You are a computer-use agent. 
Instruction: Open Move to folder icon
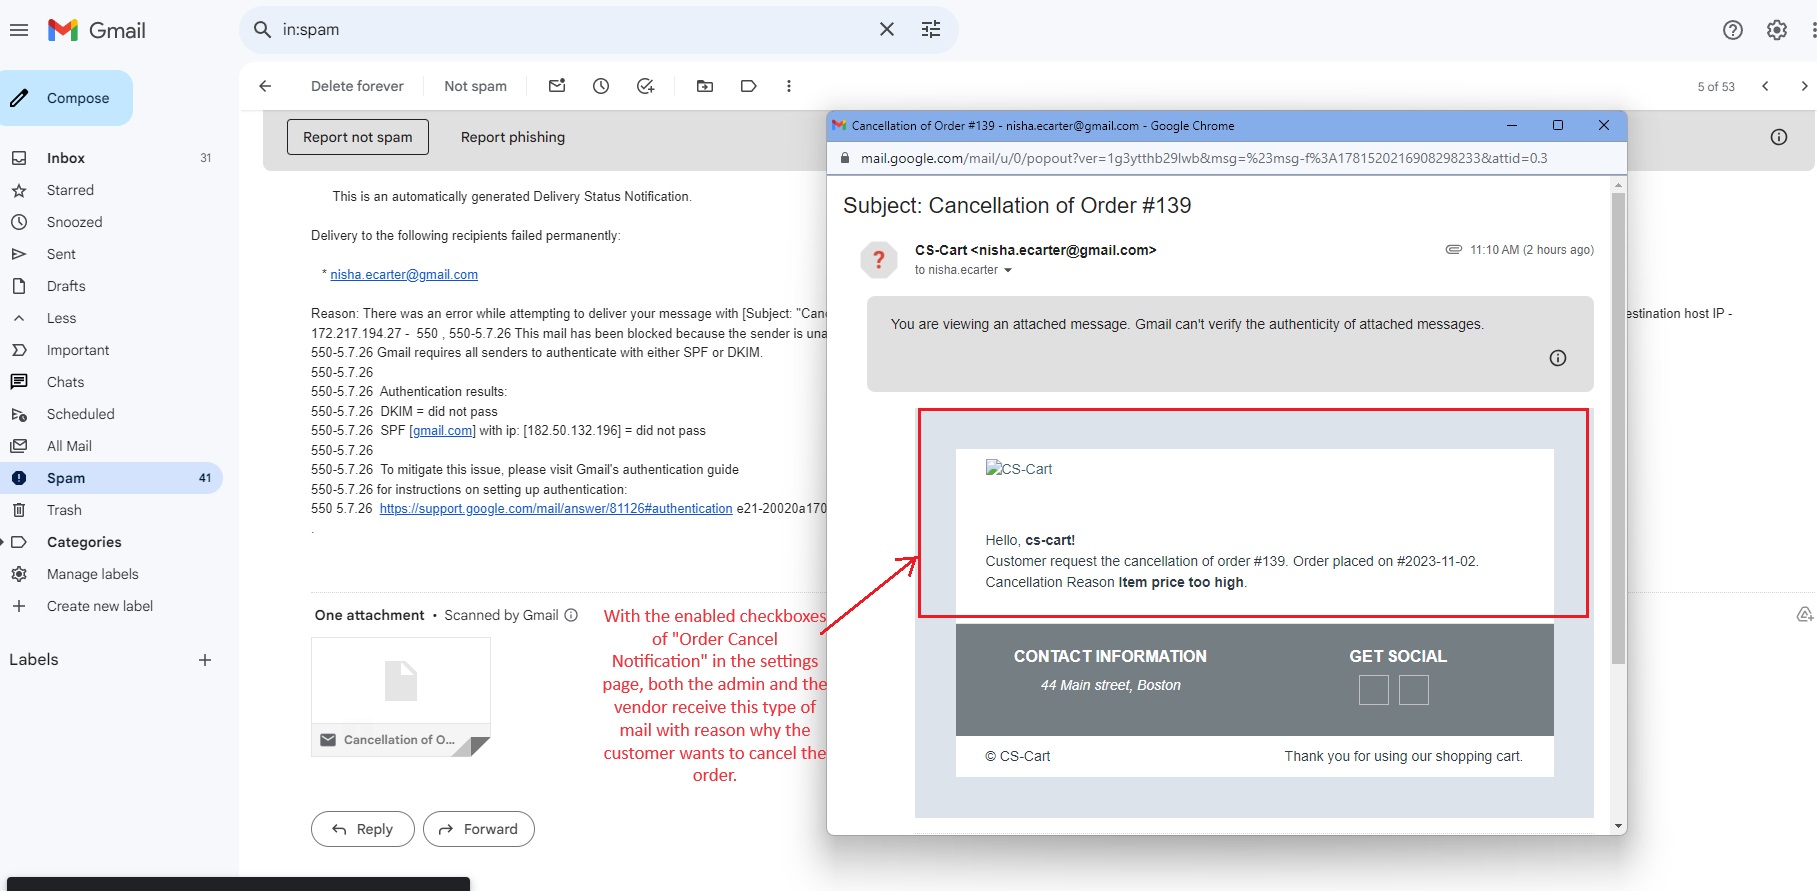tap(705, 86)
